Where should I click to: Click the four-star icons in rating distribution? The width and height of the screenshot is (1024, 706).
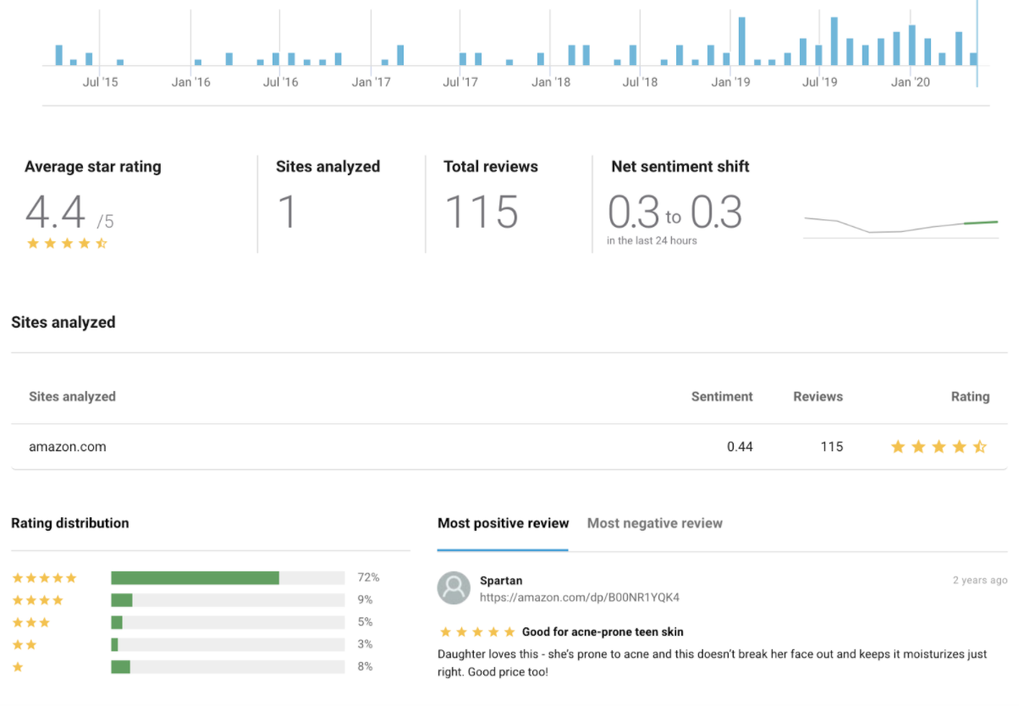pos(37,600)
